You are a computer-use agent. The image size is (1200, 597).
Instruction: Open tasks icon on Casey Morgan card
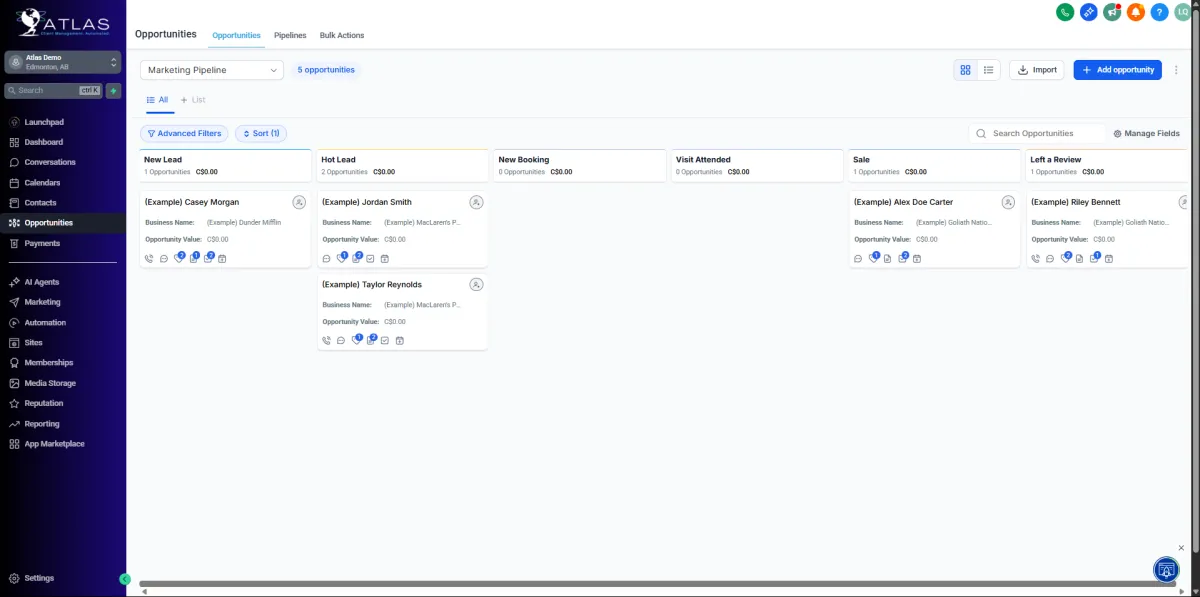[209, 258]
